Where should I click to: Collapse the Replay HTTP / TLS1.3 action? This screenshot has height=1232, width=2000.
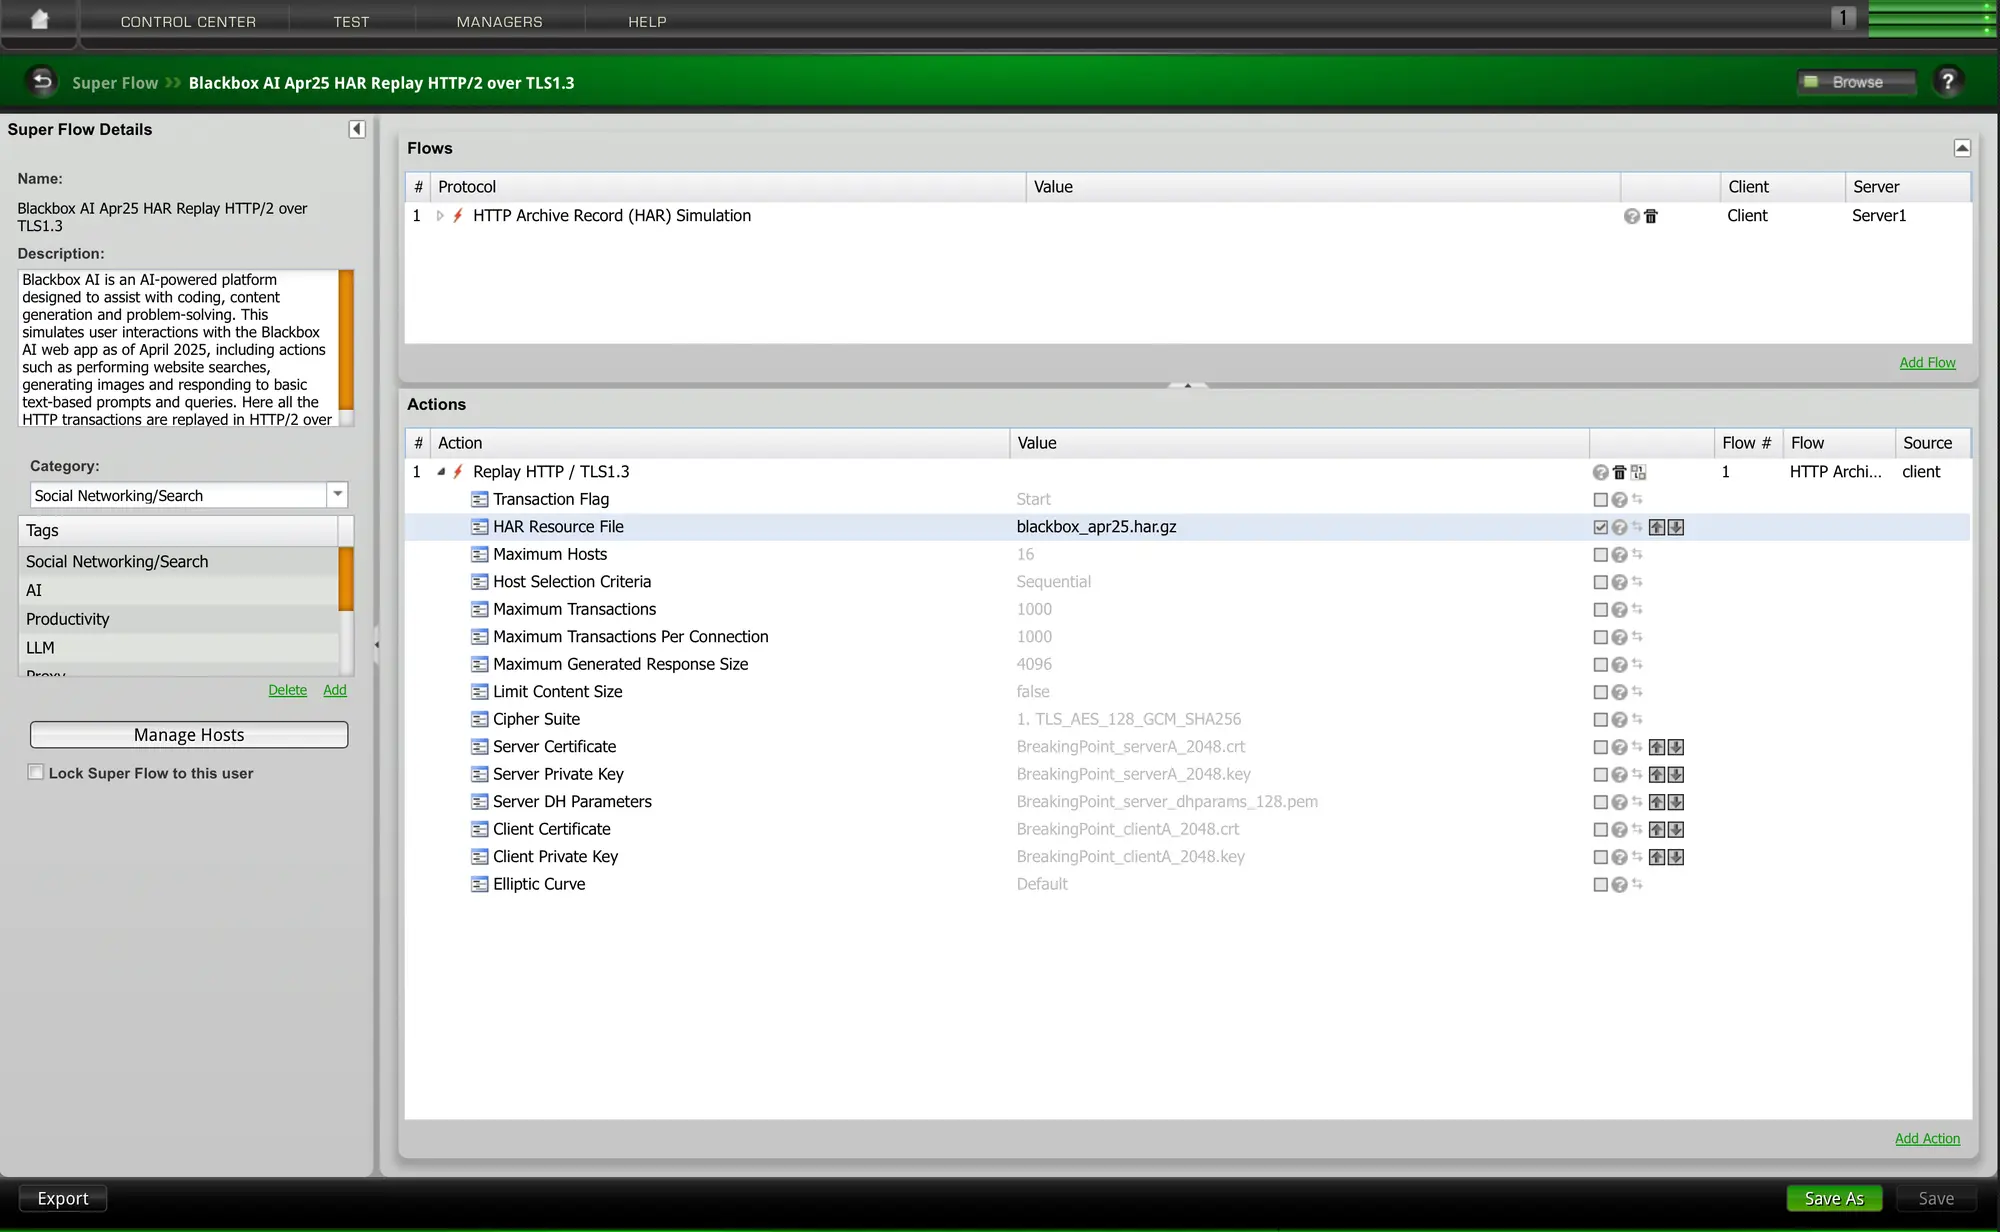[441, 472]
